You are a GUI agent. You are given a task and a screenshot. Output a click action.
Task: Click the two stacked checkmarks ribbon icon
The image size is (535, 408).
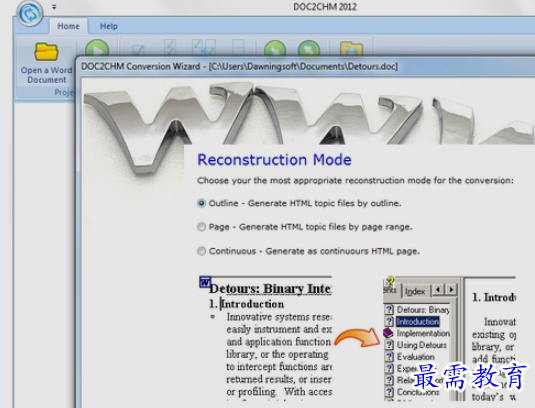pos(170,48)
